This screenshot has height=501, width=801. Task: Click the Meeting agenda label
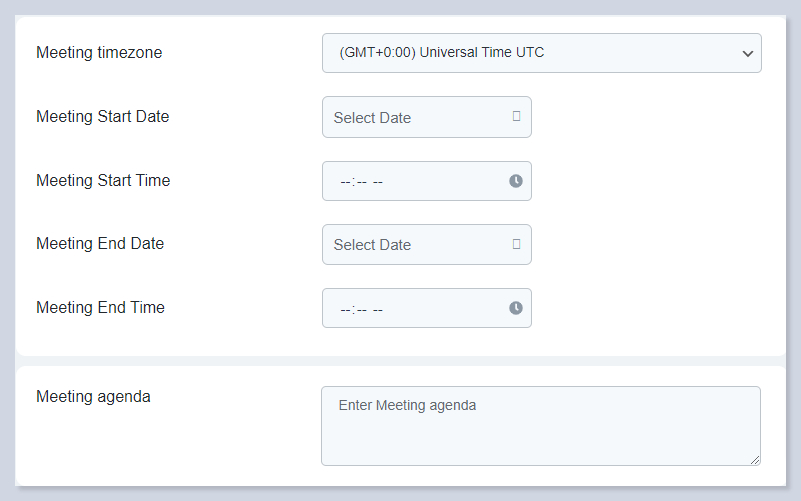tap(93, 396)
